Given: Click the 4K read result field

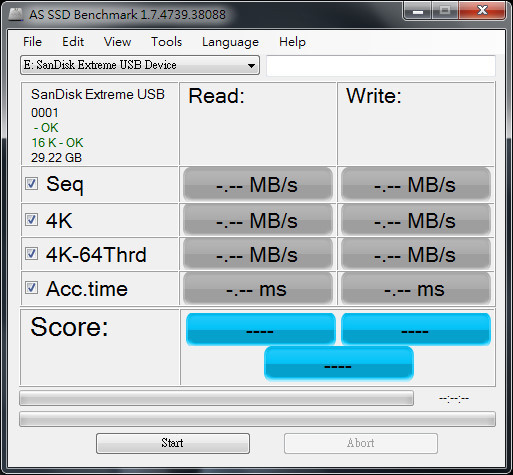Looking at the screenshot, I should pos(258,220).
